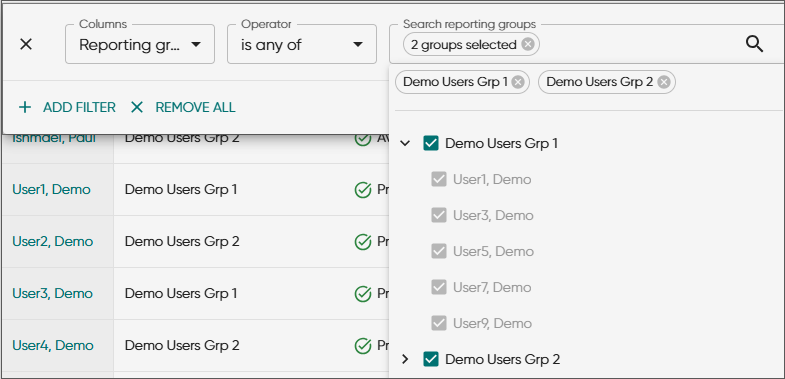
Task: Toggle the User5, Demo checkbox
Action: point(439,251)
